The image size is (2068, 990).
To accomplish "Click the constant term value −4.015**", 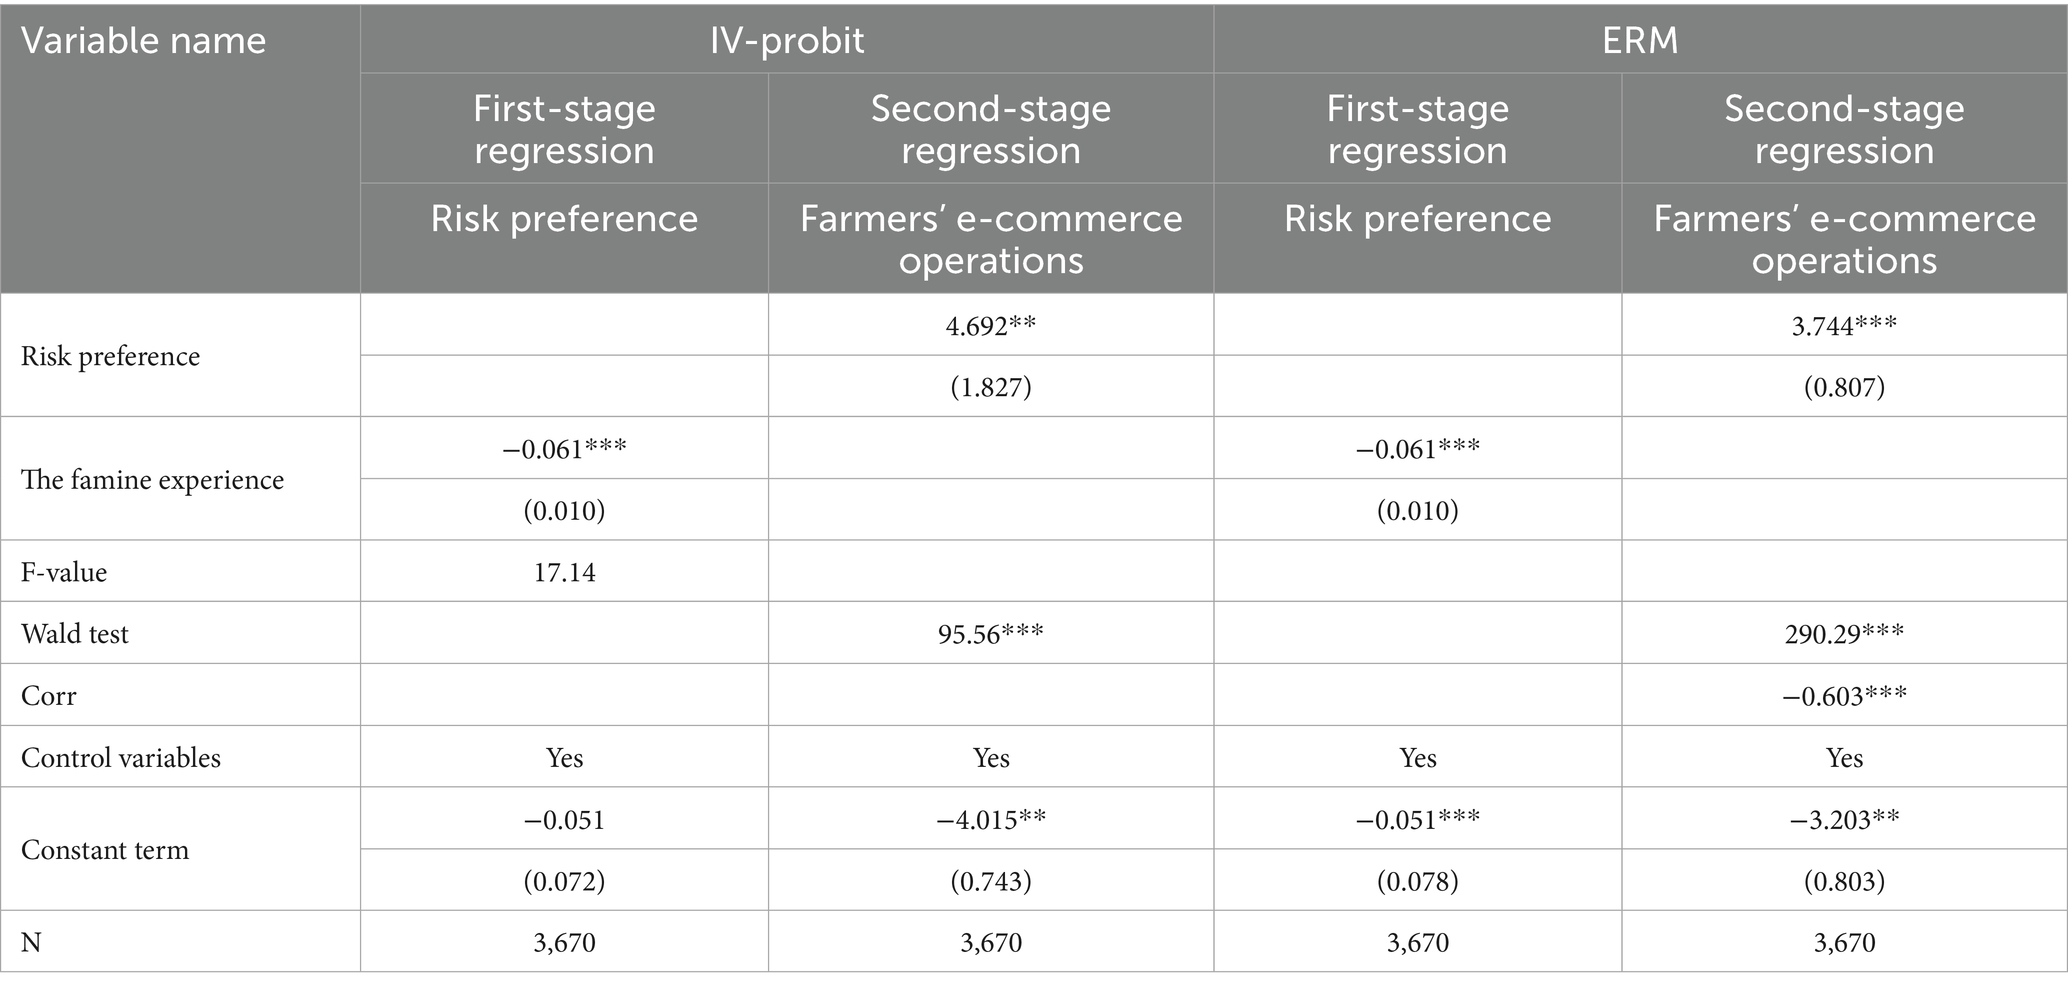I will click(991, 820).
